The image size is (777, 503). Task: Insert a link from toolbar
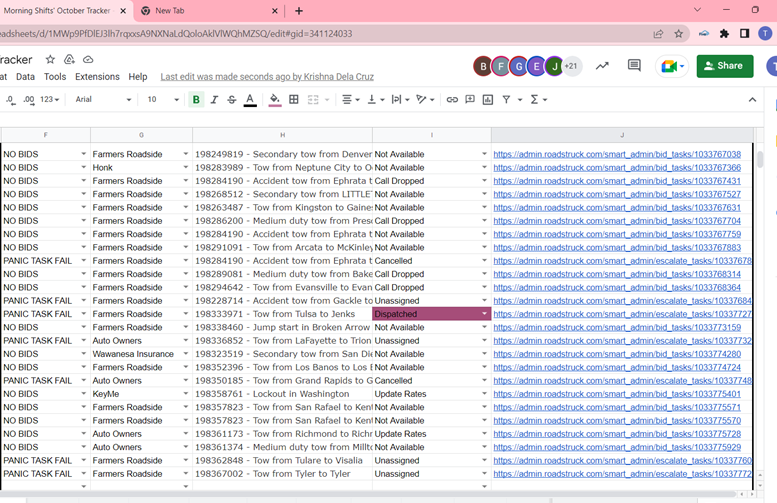tap(452, 100)
